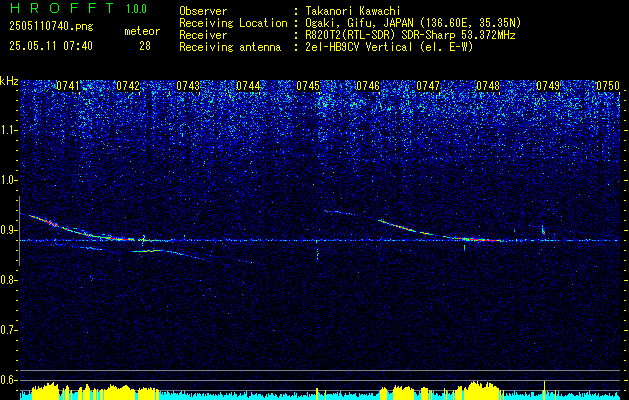
Task: Click the Observer label
Action: point(203,11)
